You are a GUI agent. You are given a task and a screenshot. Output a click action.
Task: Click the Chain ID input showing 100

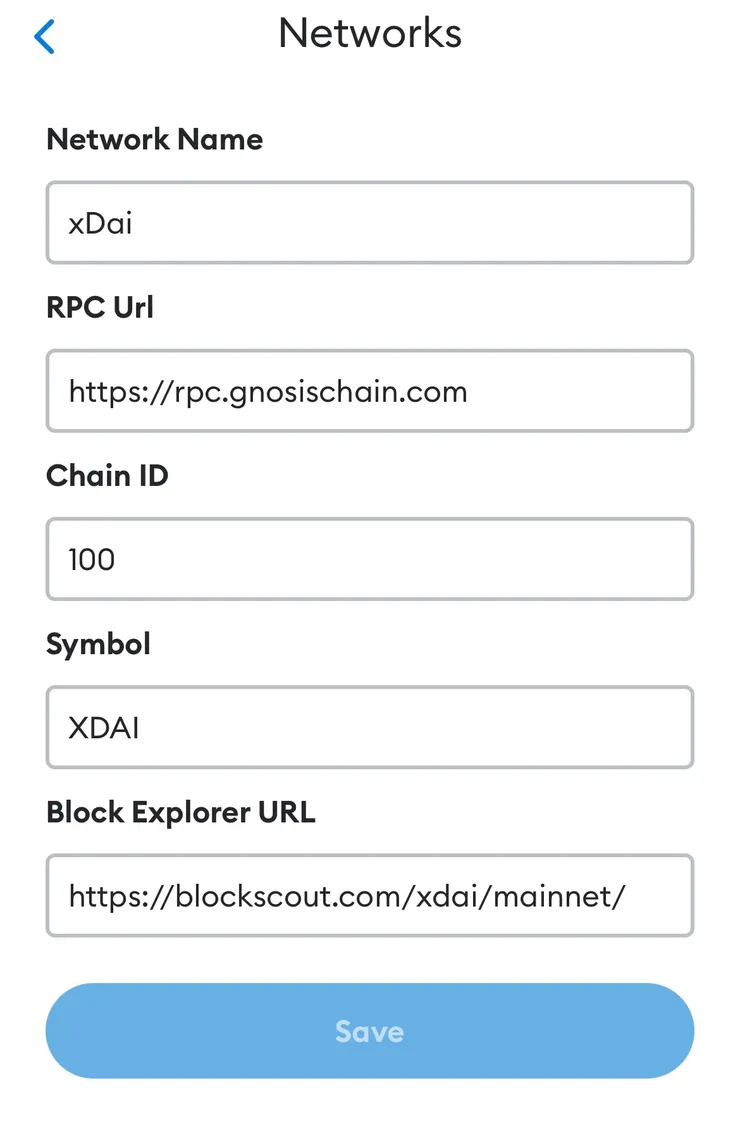pyautogui.click(x=370, y=559)
